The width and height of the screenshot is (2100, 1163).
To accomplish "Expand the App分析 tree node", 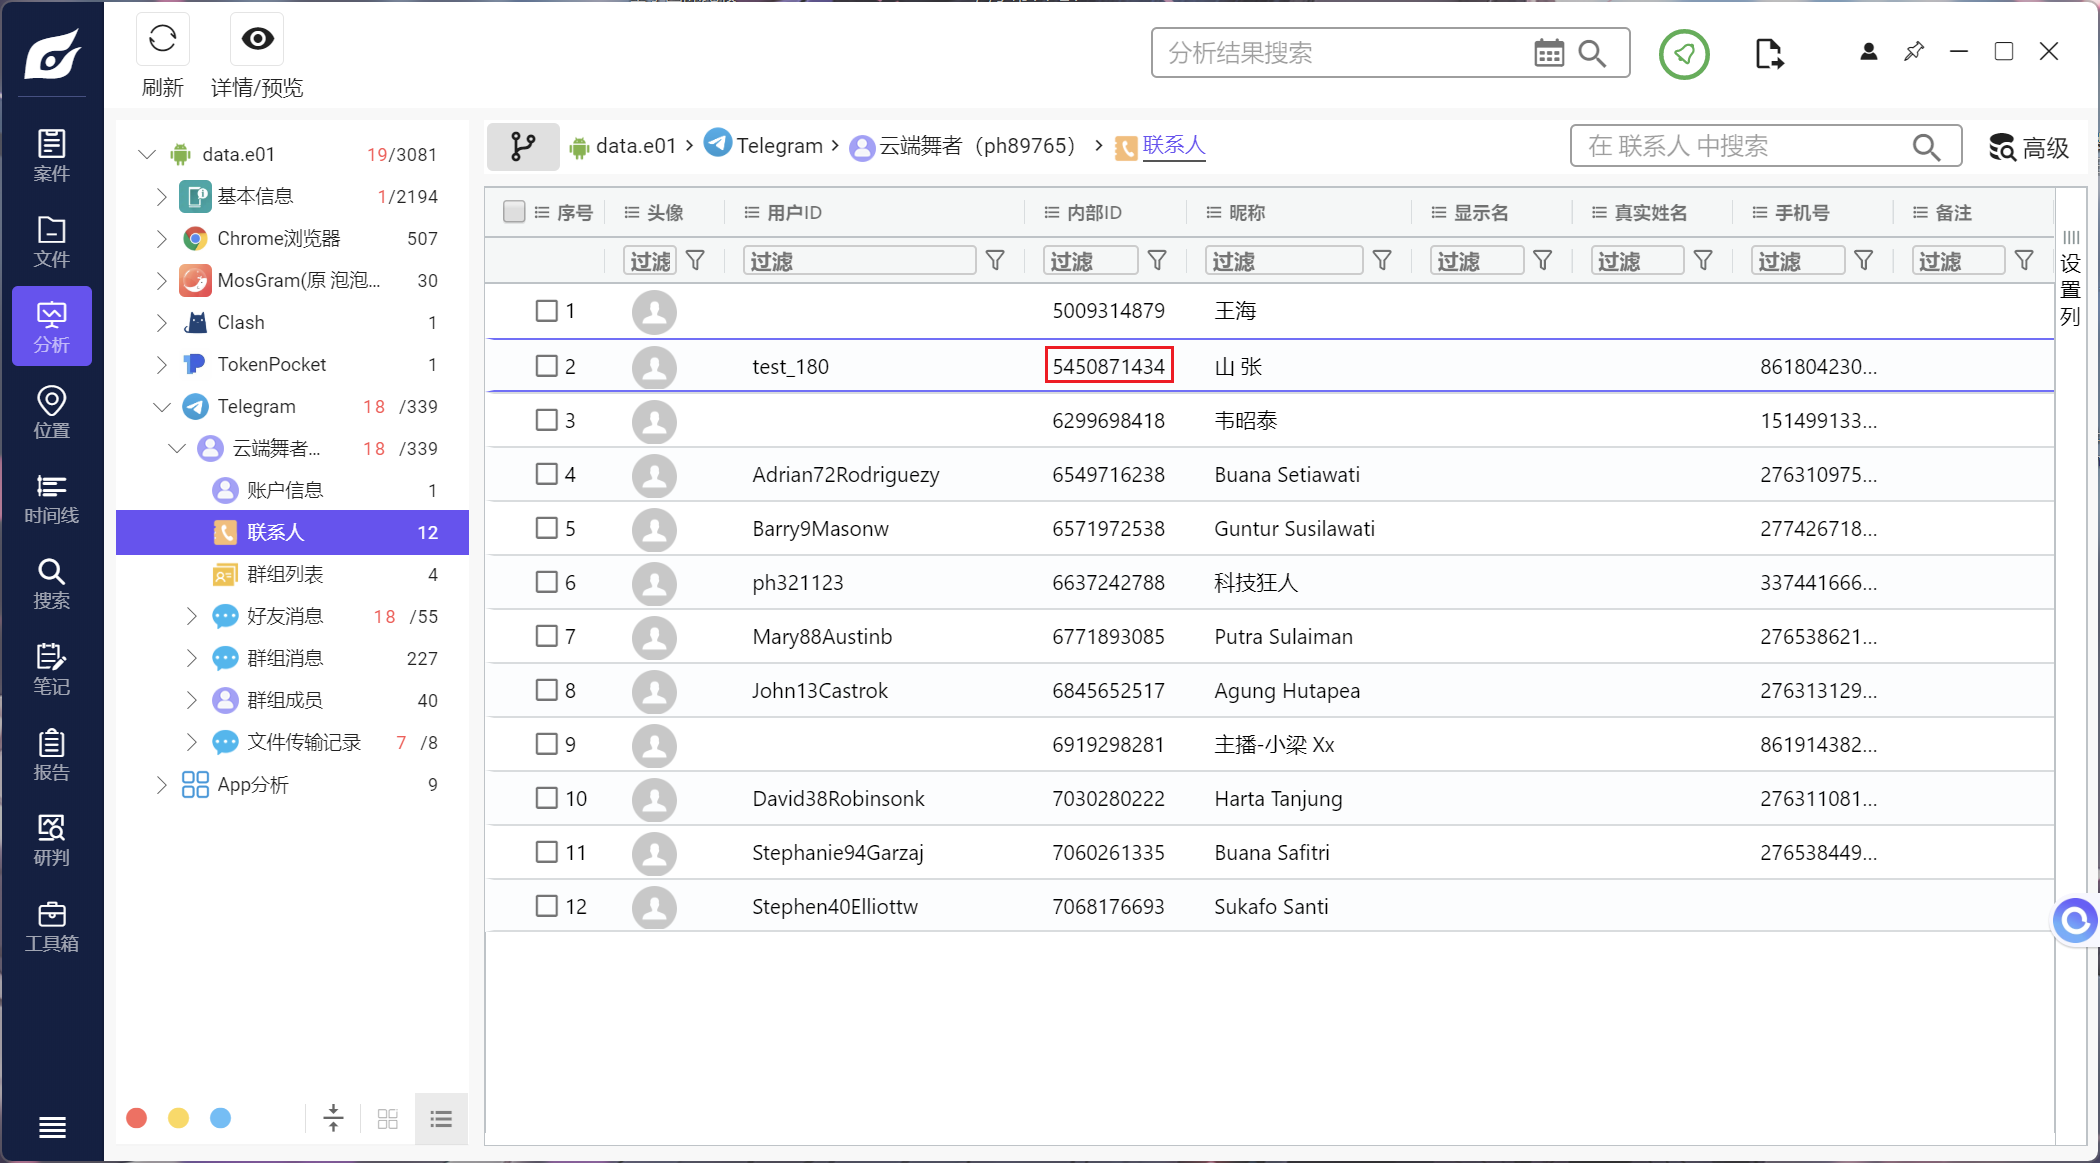I will click(x=162, y=784).
